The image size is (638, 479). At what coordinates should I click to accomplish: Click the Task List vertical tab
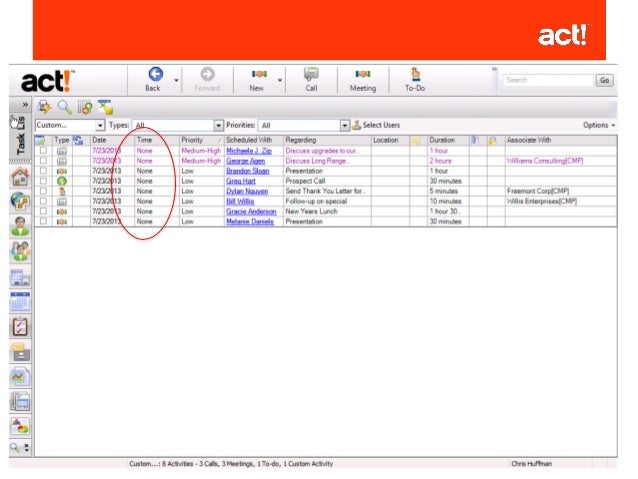pos(20,136)
